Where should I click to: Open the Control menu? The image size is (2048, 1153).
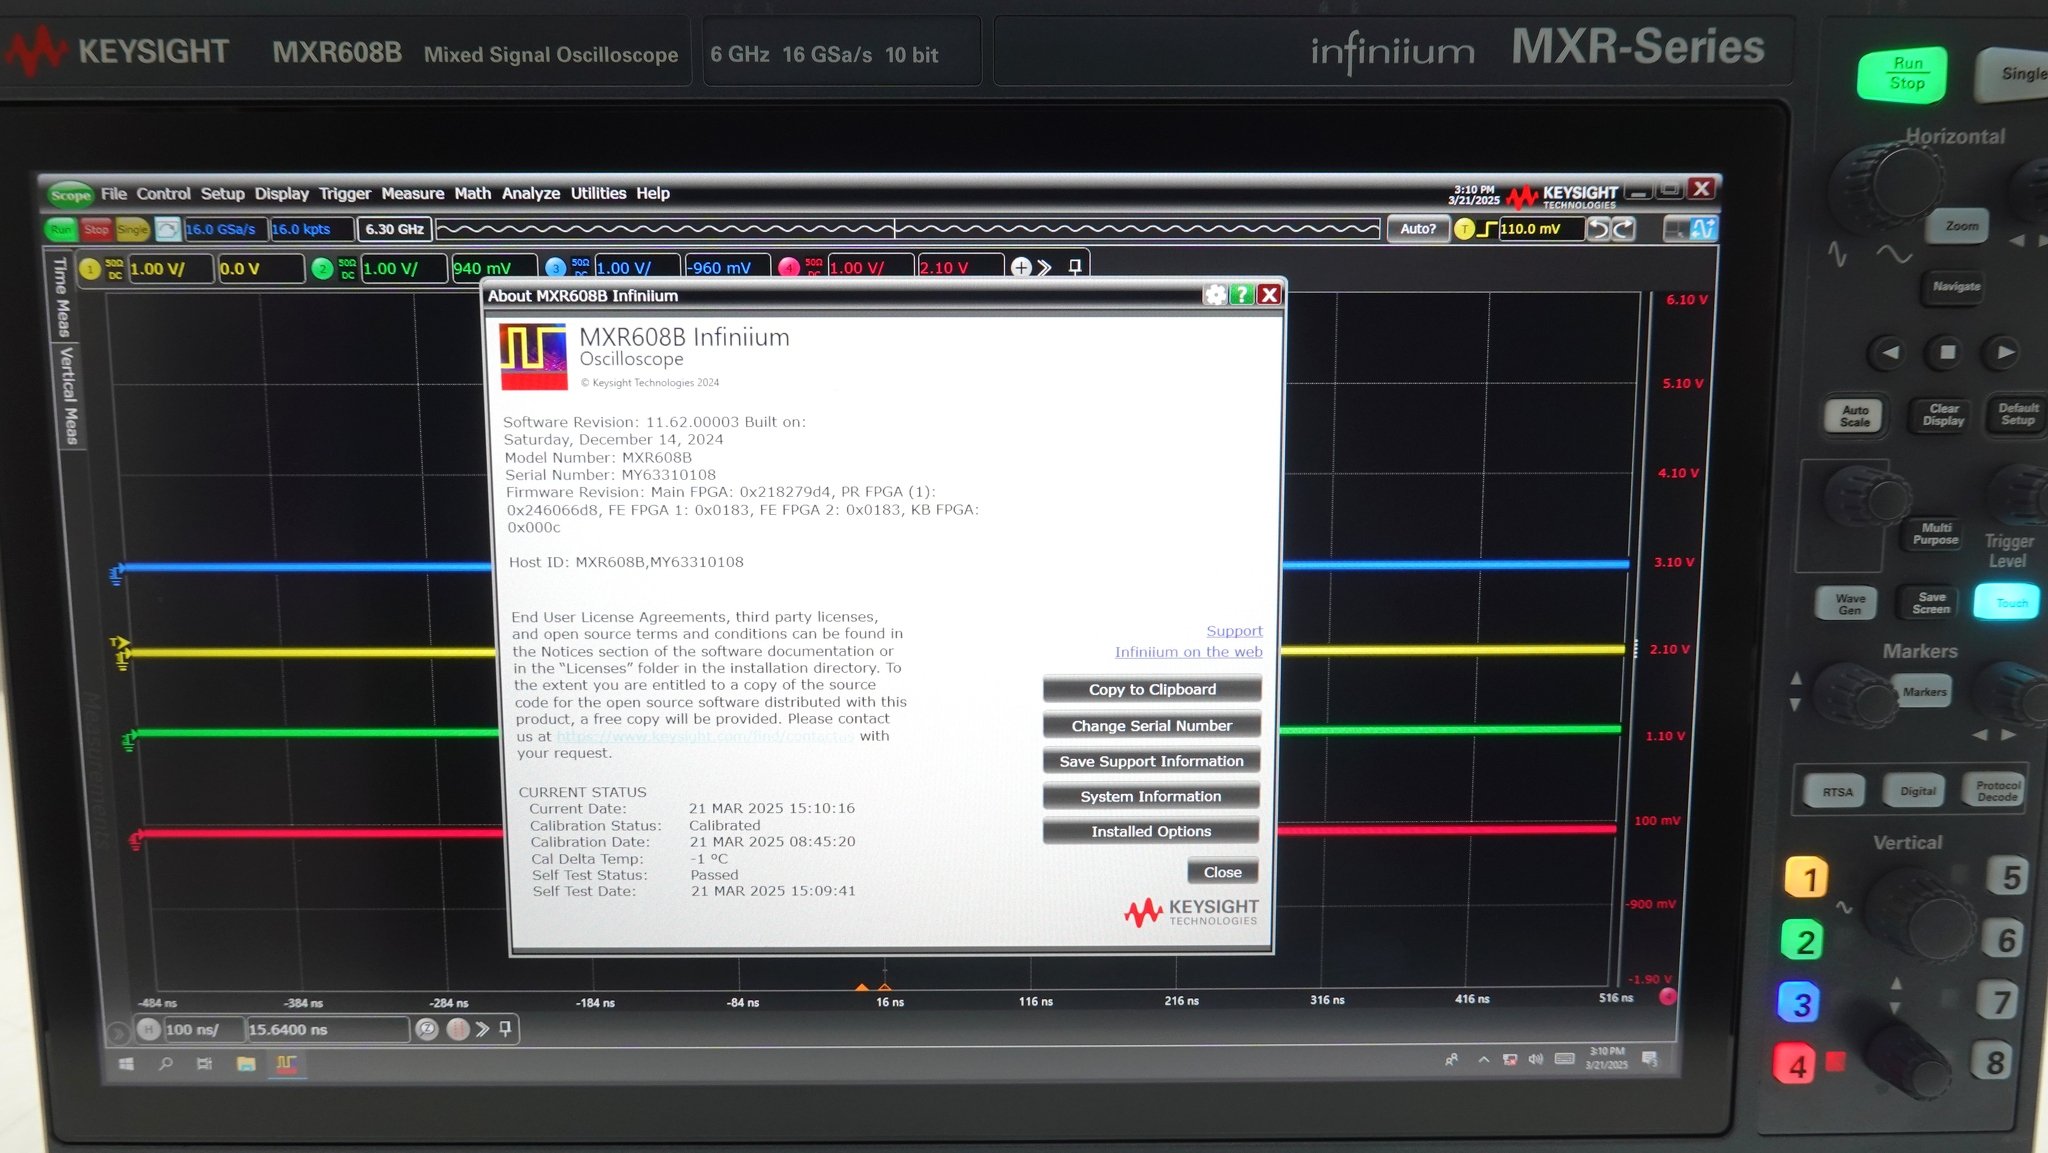pyautogui.click(x=163, y=194)
